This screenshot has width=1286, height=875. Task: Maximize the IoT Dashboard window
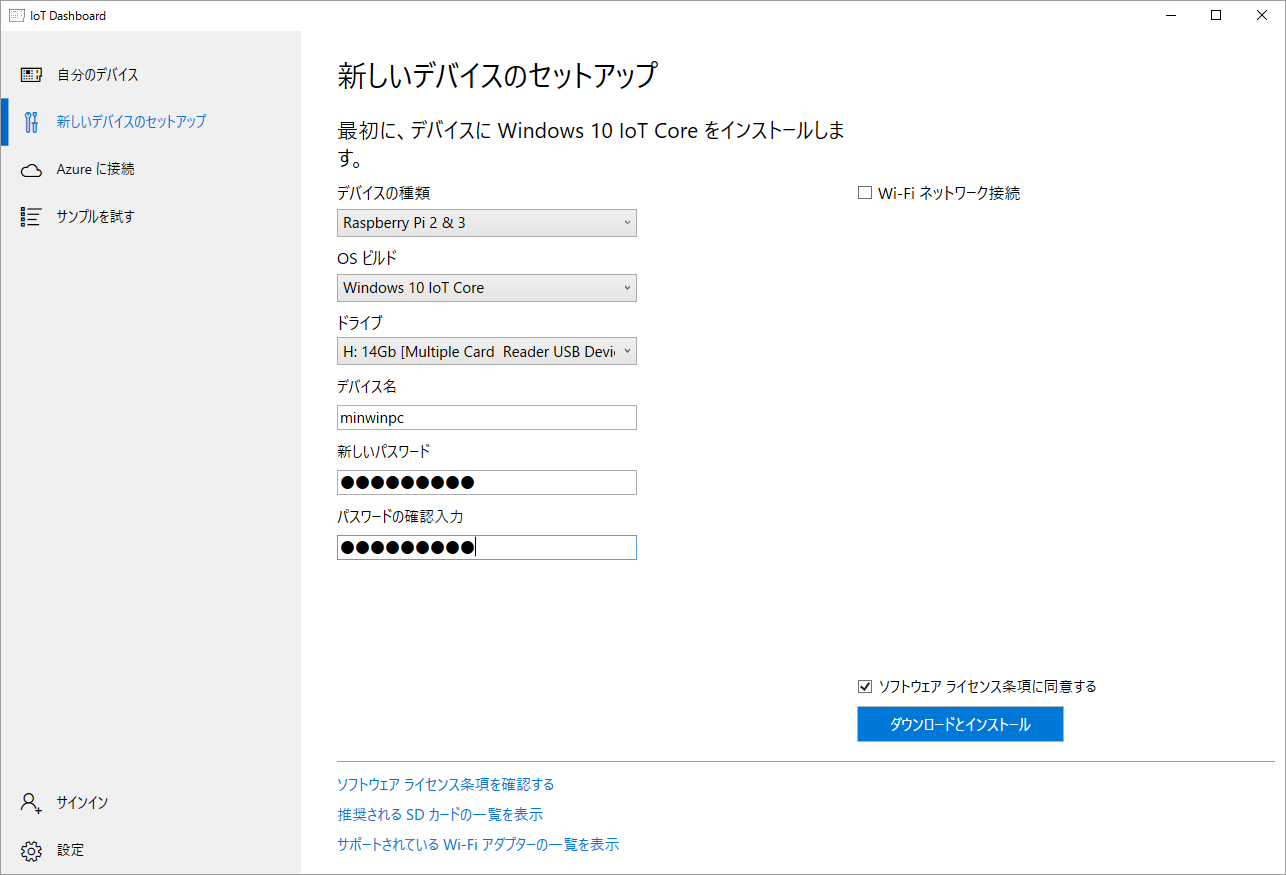(x=1216, y=15)
